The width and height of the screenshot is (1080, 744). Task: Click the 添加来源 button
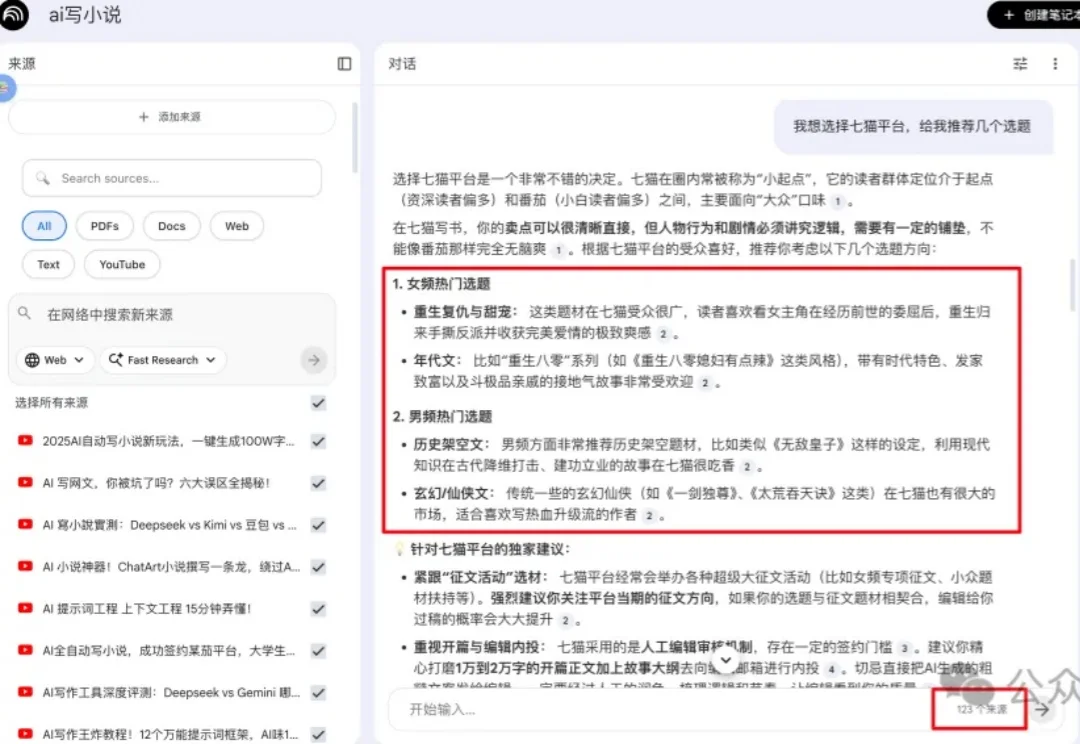point(171,116)
